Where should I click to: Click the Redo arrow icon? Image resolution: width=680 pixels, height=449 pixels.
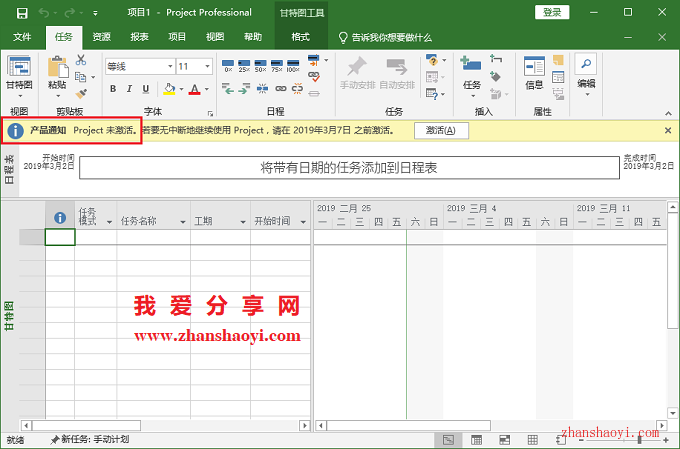click(x=69, y=13)
